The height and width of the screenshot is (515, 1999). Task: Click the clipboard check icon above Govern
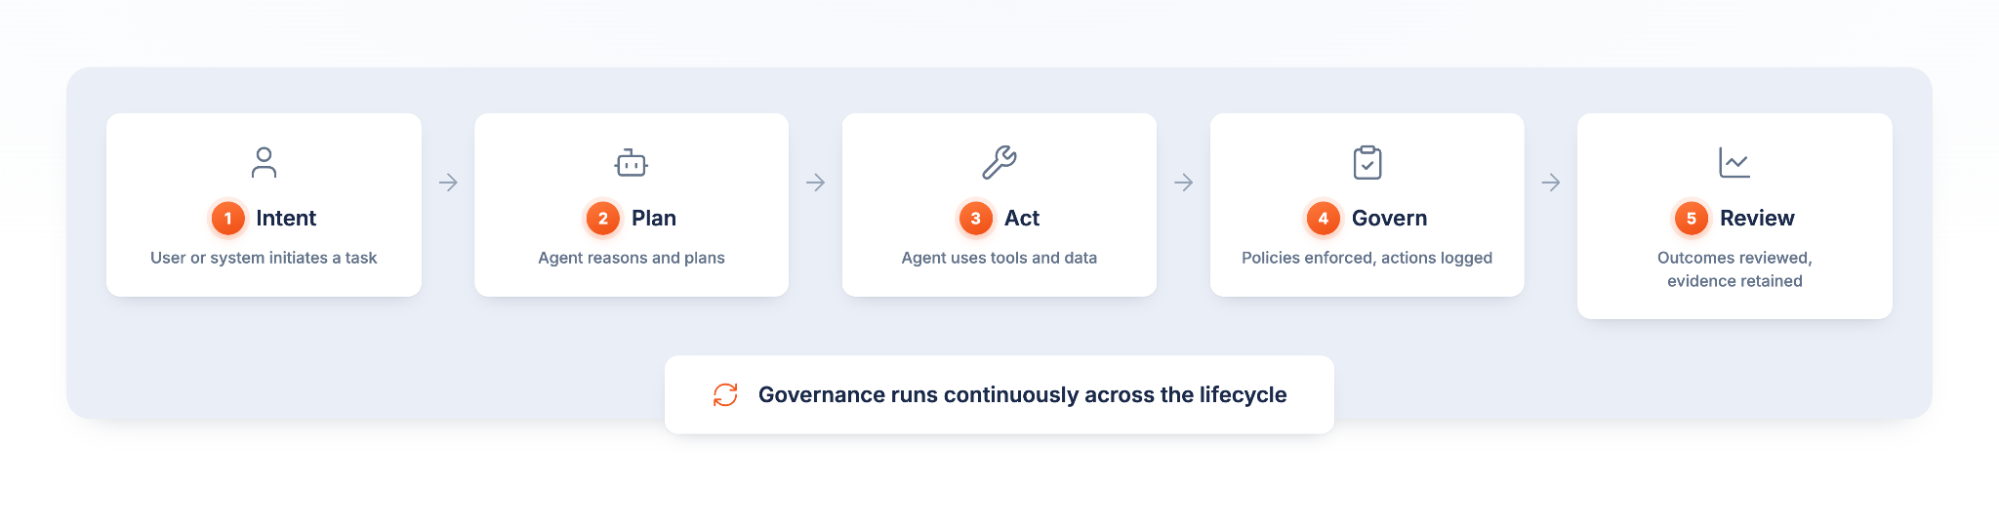pos(1367,162)
